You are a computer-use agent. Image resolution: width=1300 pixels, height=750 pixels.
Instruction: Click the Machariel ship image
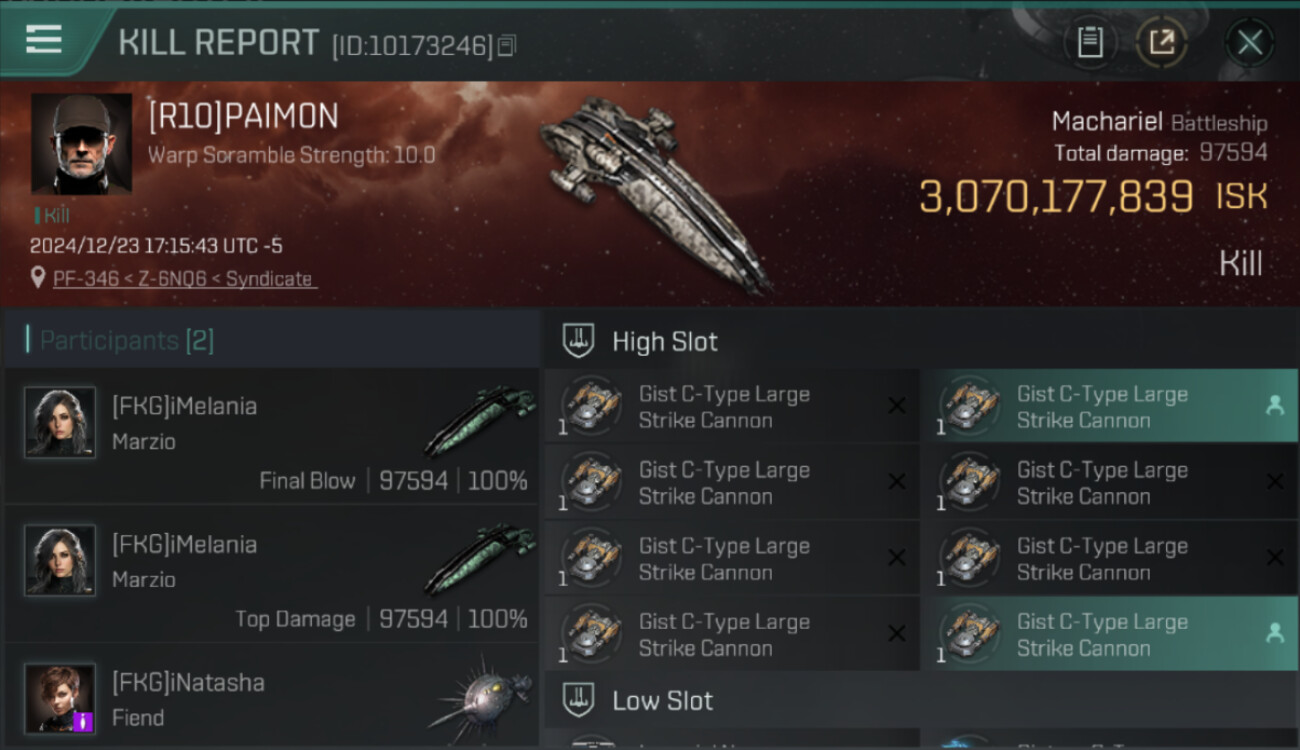pyautogui.click(x=655, y=190)
